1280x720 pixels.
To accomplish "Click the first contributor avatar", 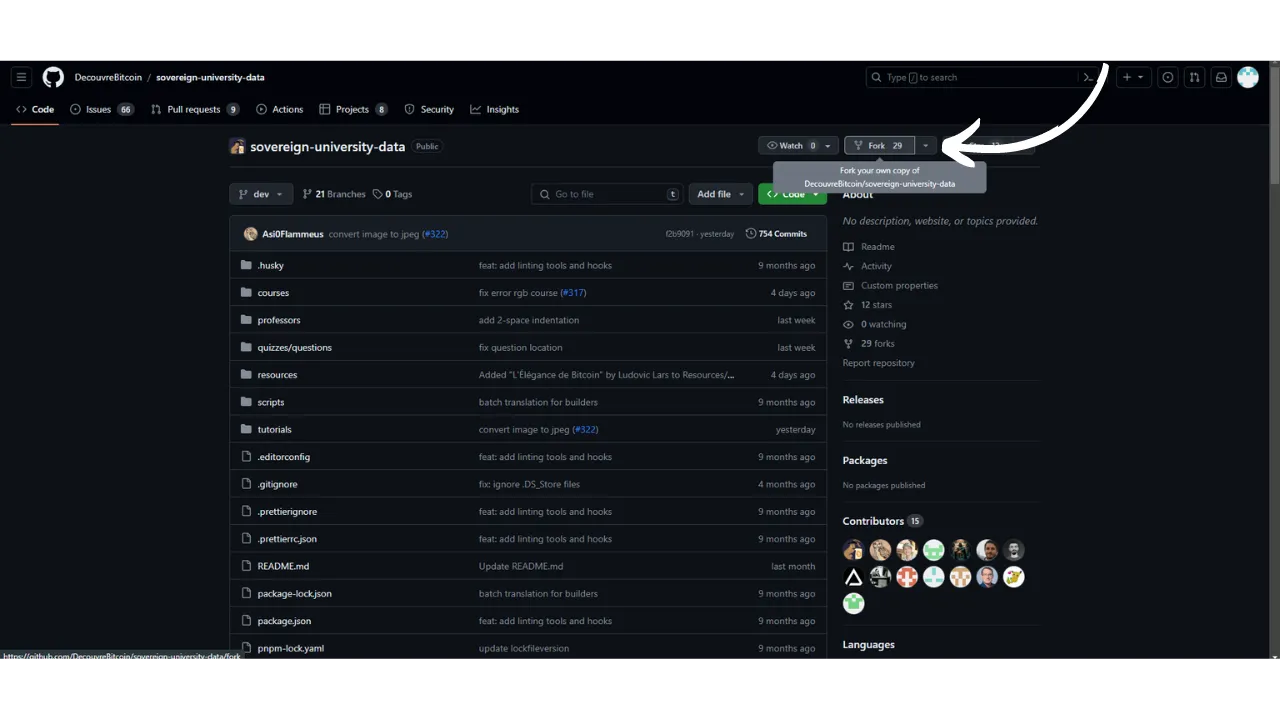I will tap(853, 550).
